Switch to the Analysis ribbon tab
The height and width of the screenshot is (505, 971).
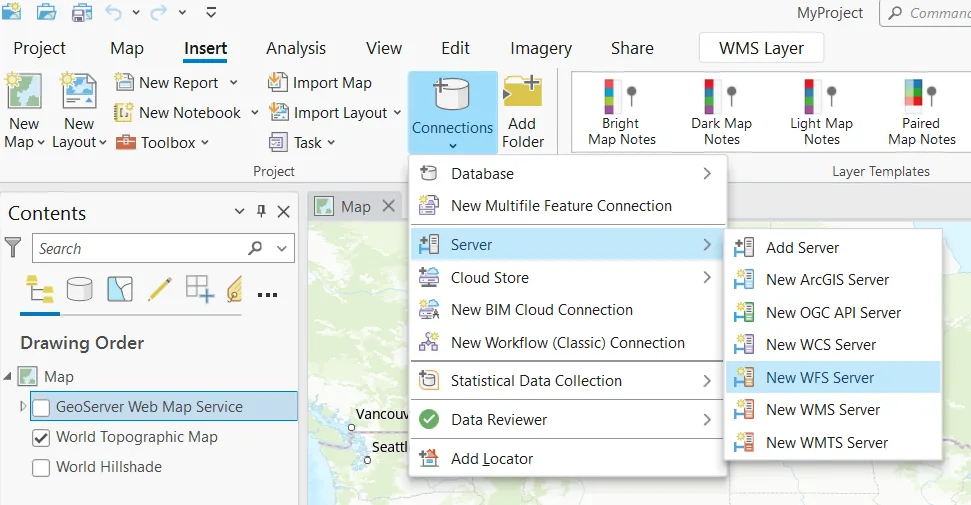pyautogui.click(x=296, y=48)
